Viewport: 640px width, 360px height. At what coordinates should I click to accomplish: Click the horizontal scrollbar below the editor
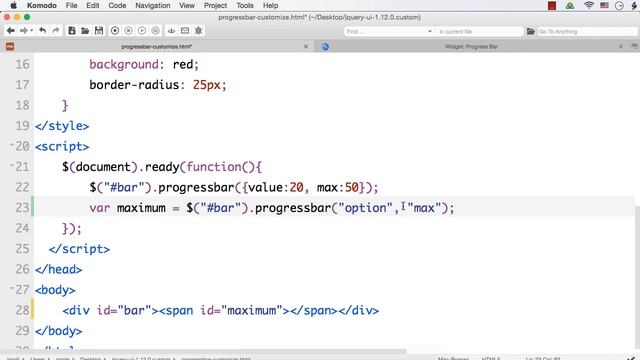click(203, 351)
